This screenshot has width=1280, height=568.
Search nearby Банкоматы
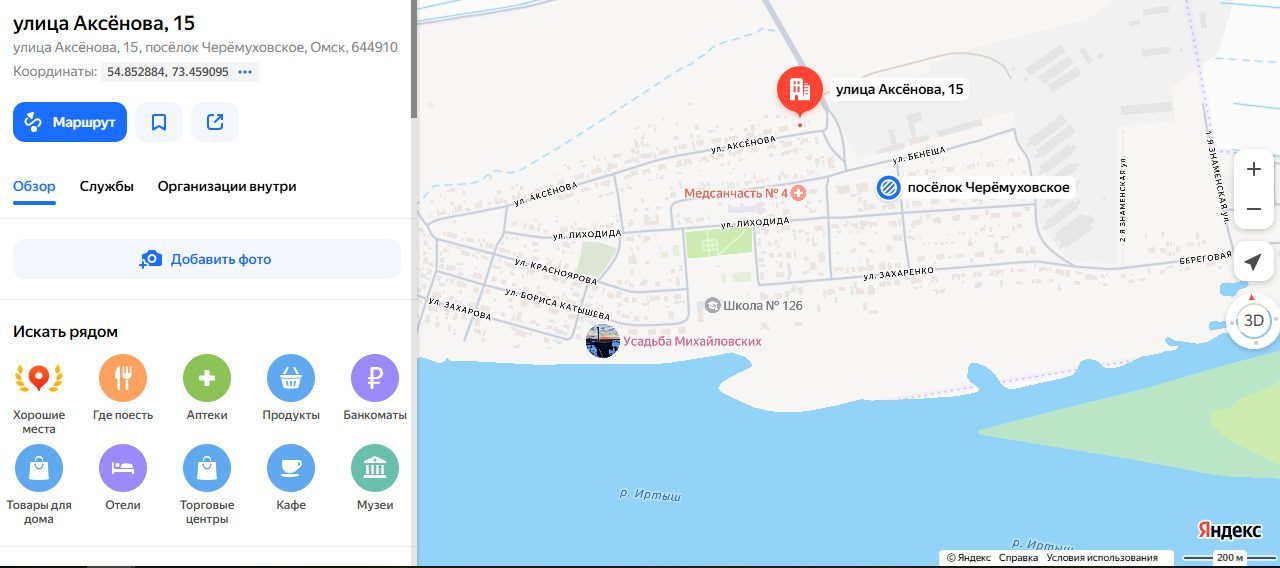[375, 378]
